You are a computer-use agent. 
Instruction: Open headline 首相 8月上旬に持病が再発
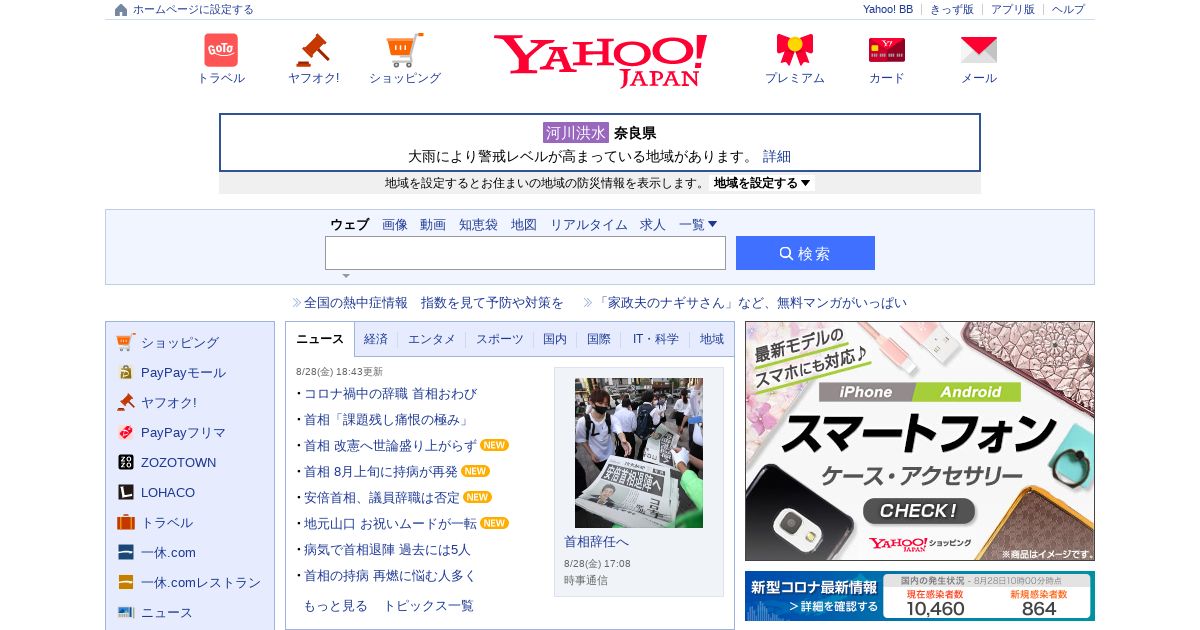click(x=381, y=472)
